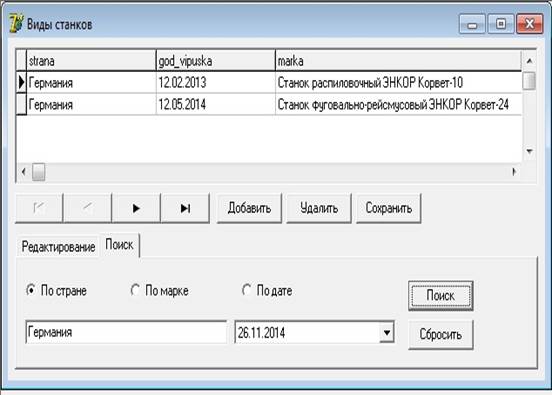The image size is (552, 395).
Task: Minimize the Виды станков window
Action: 472,24
